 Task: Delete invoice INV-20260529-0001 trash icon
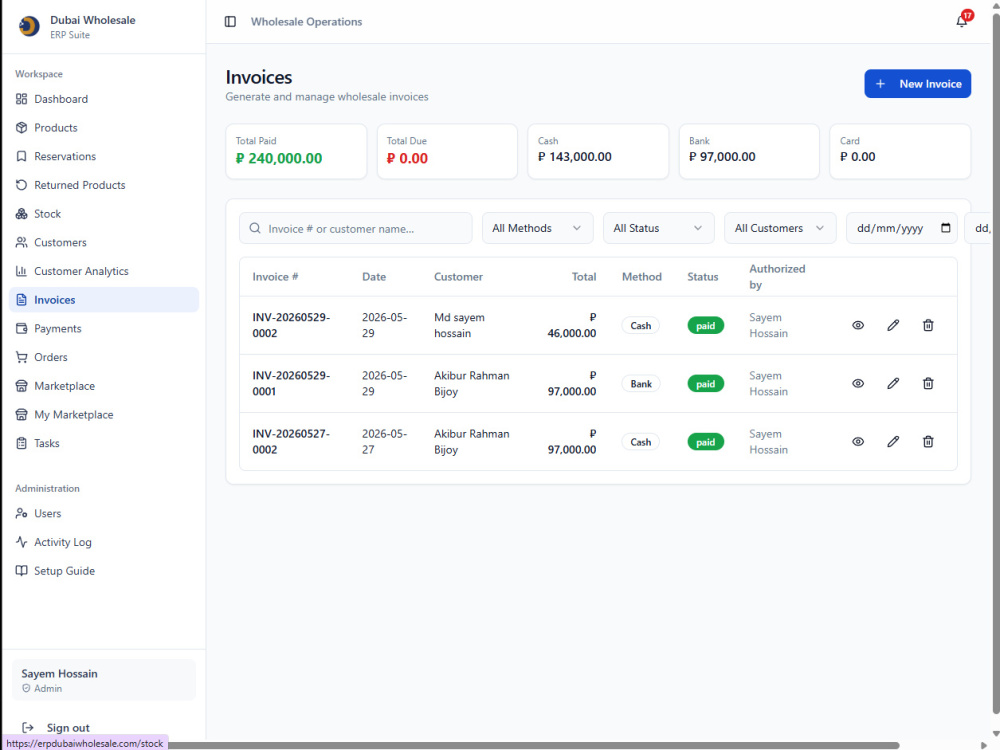click(x=928, y=383)
